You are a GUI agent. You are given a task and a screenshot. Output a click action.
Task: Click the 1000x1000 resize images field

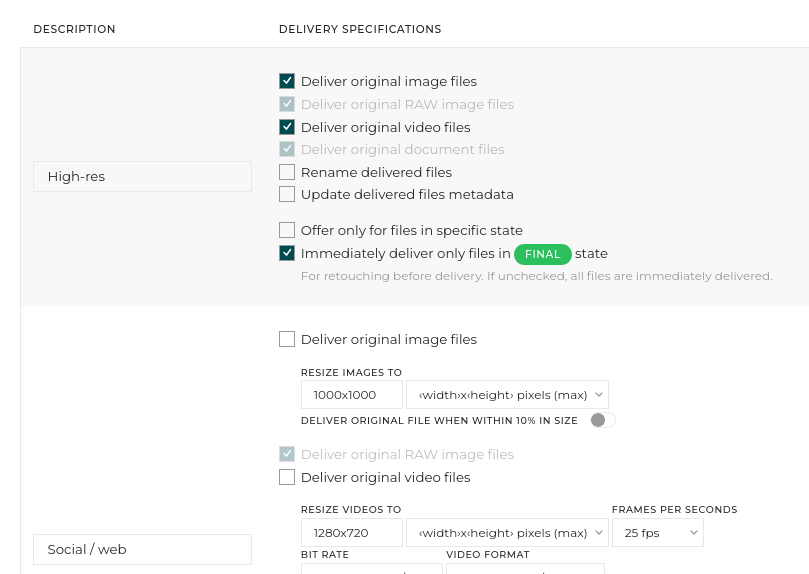point(352,395)
